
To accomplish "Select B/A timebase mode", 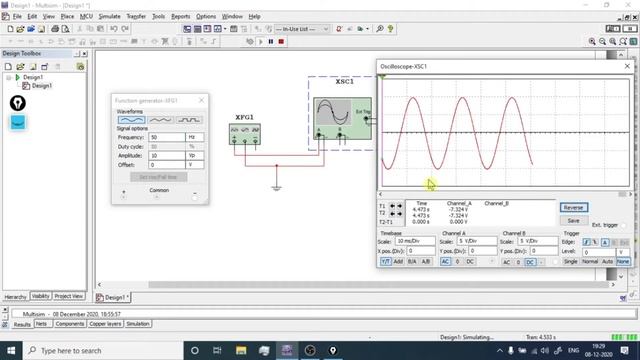I will point(412,262).
